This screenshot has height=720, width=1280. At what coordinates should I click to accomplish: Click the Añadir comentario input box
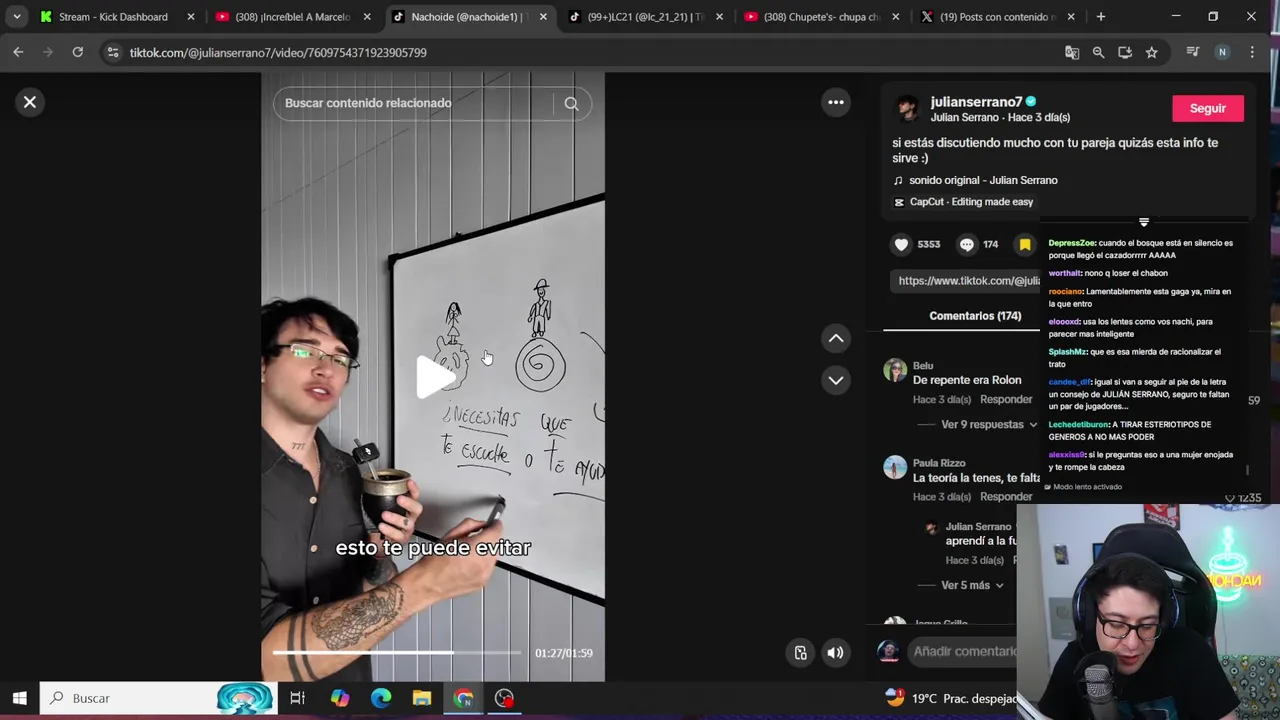(964, 652)
